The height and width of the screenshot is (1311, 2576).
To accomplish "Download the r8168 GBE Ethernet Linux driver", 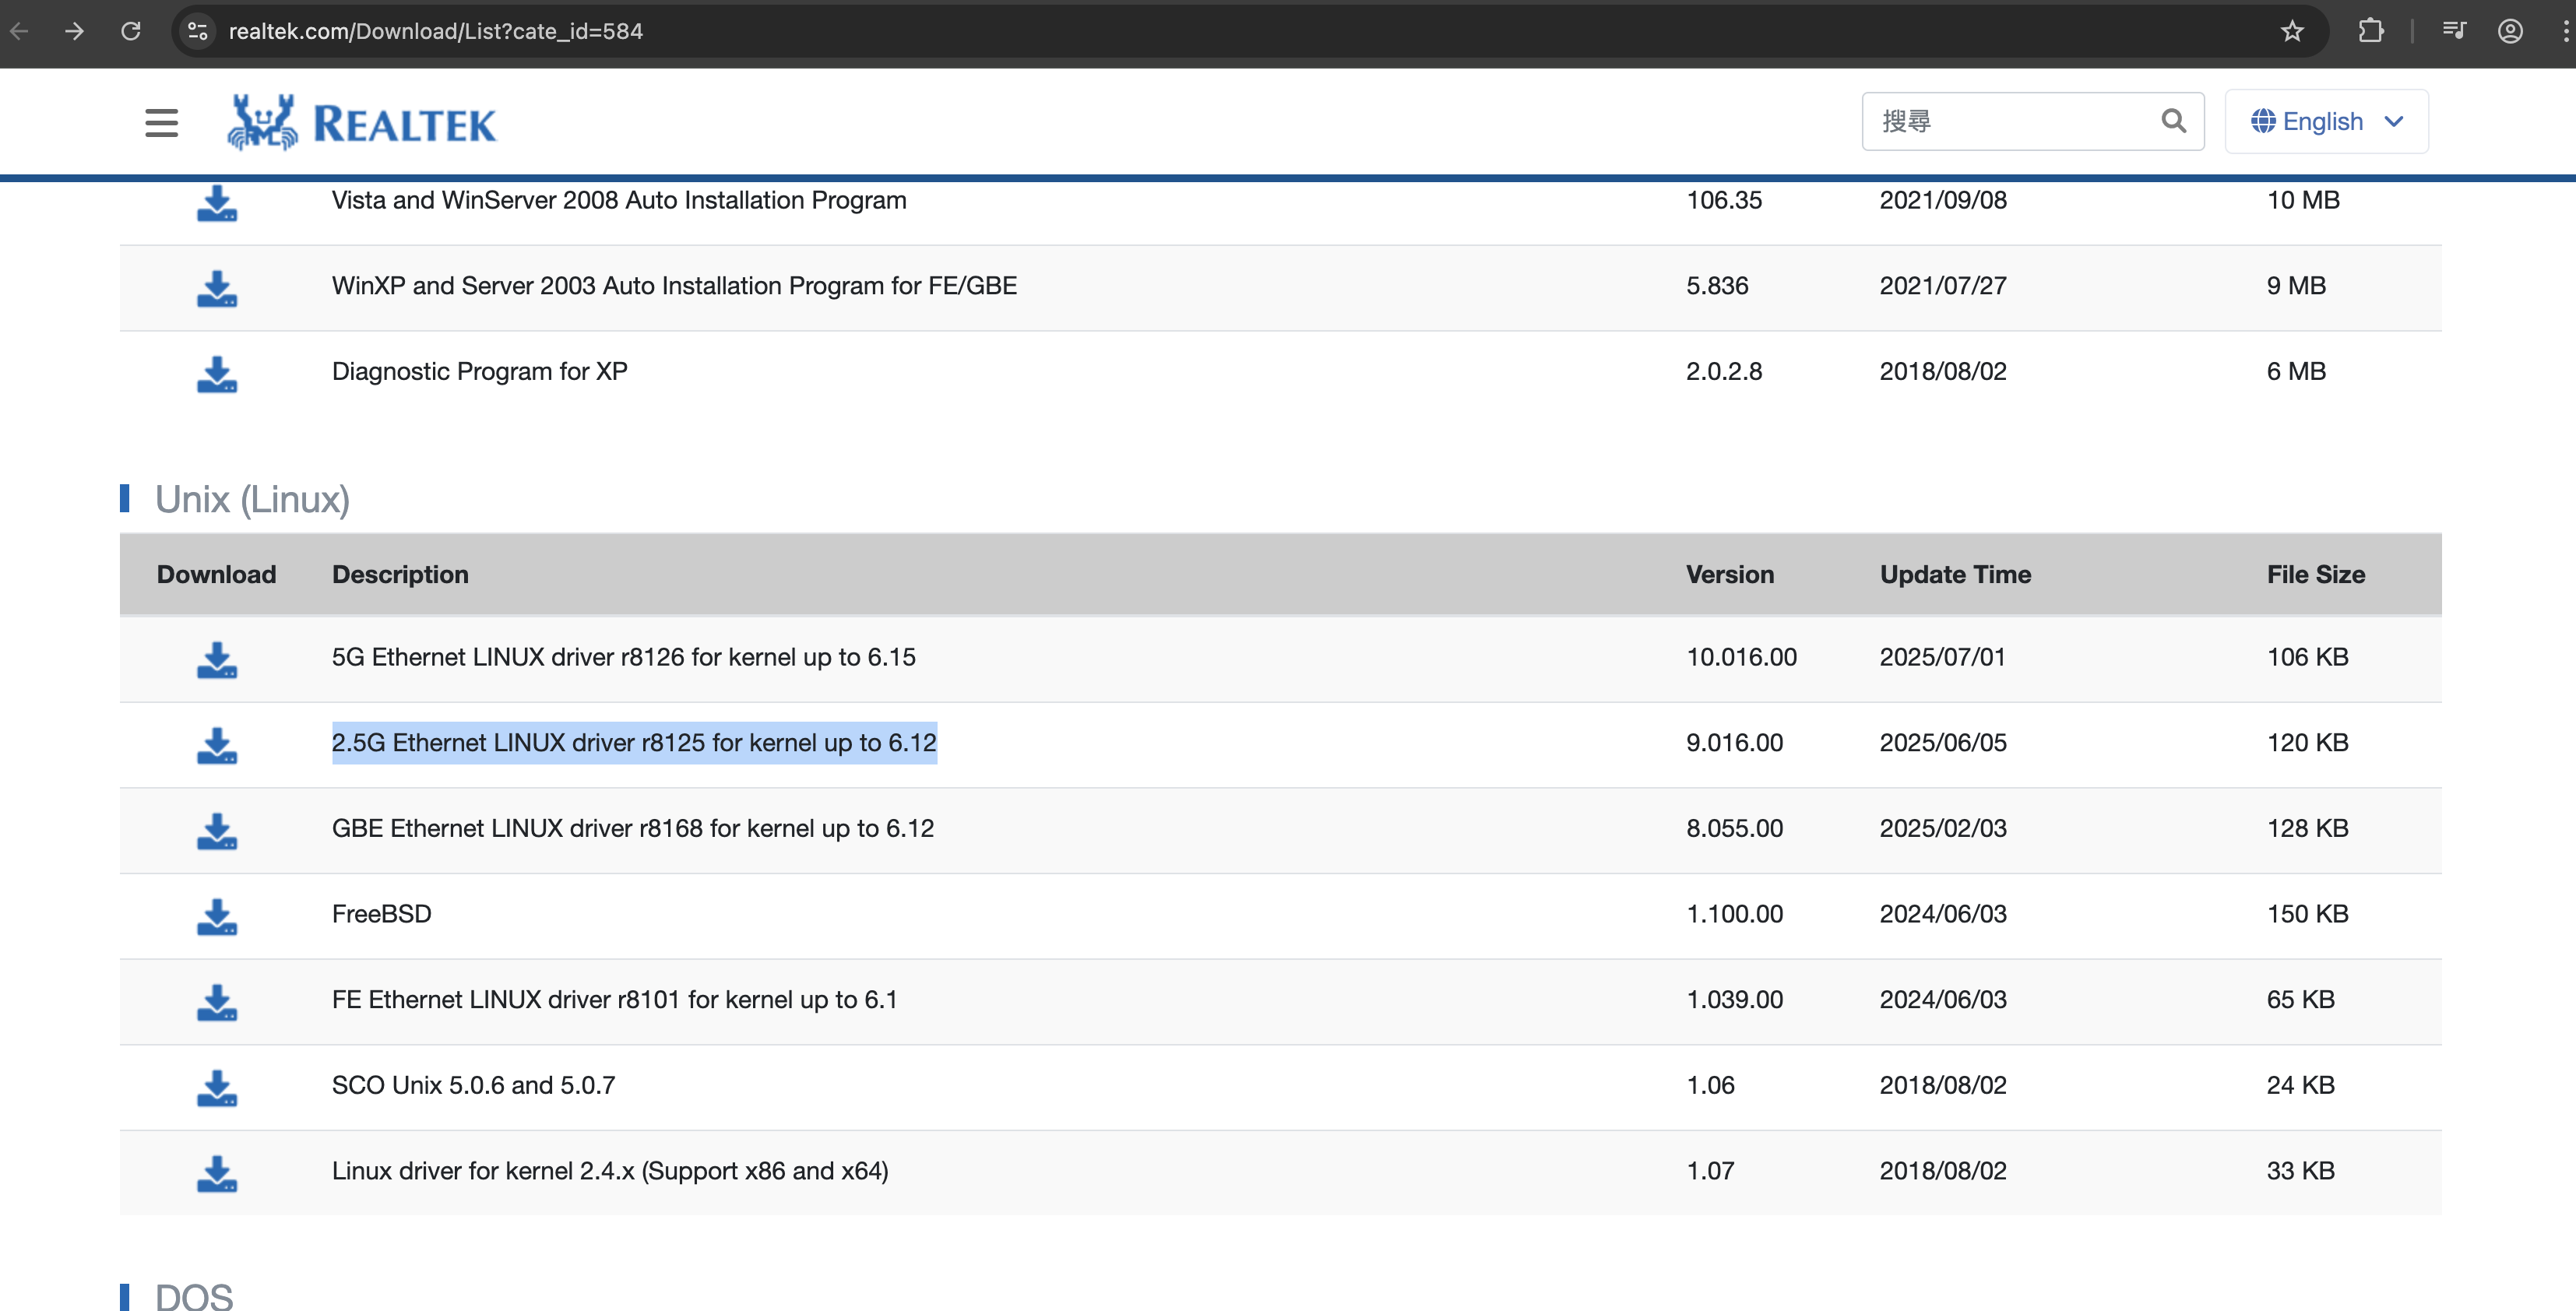I will (x=216, y=830).
